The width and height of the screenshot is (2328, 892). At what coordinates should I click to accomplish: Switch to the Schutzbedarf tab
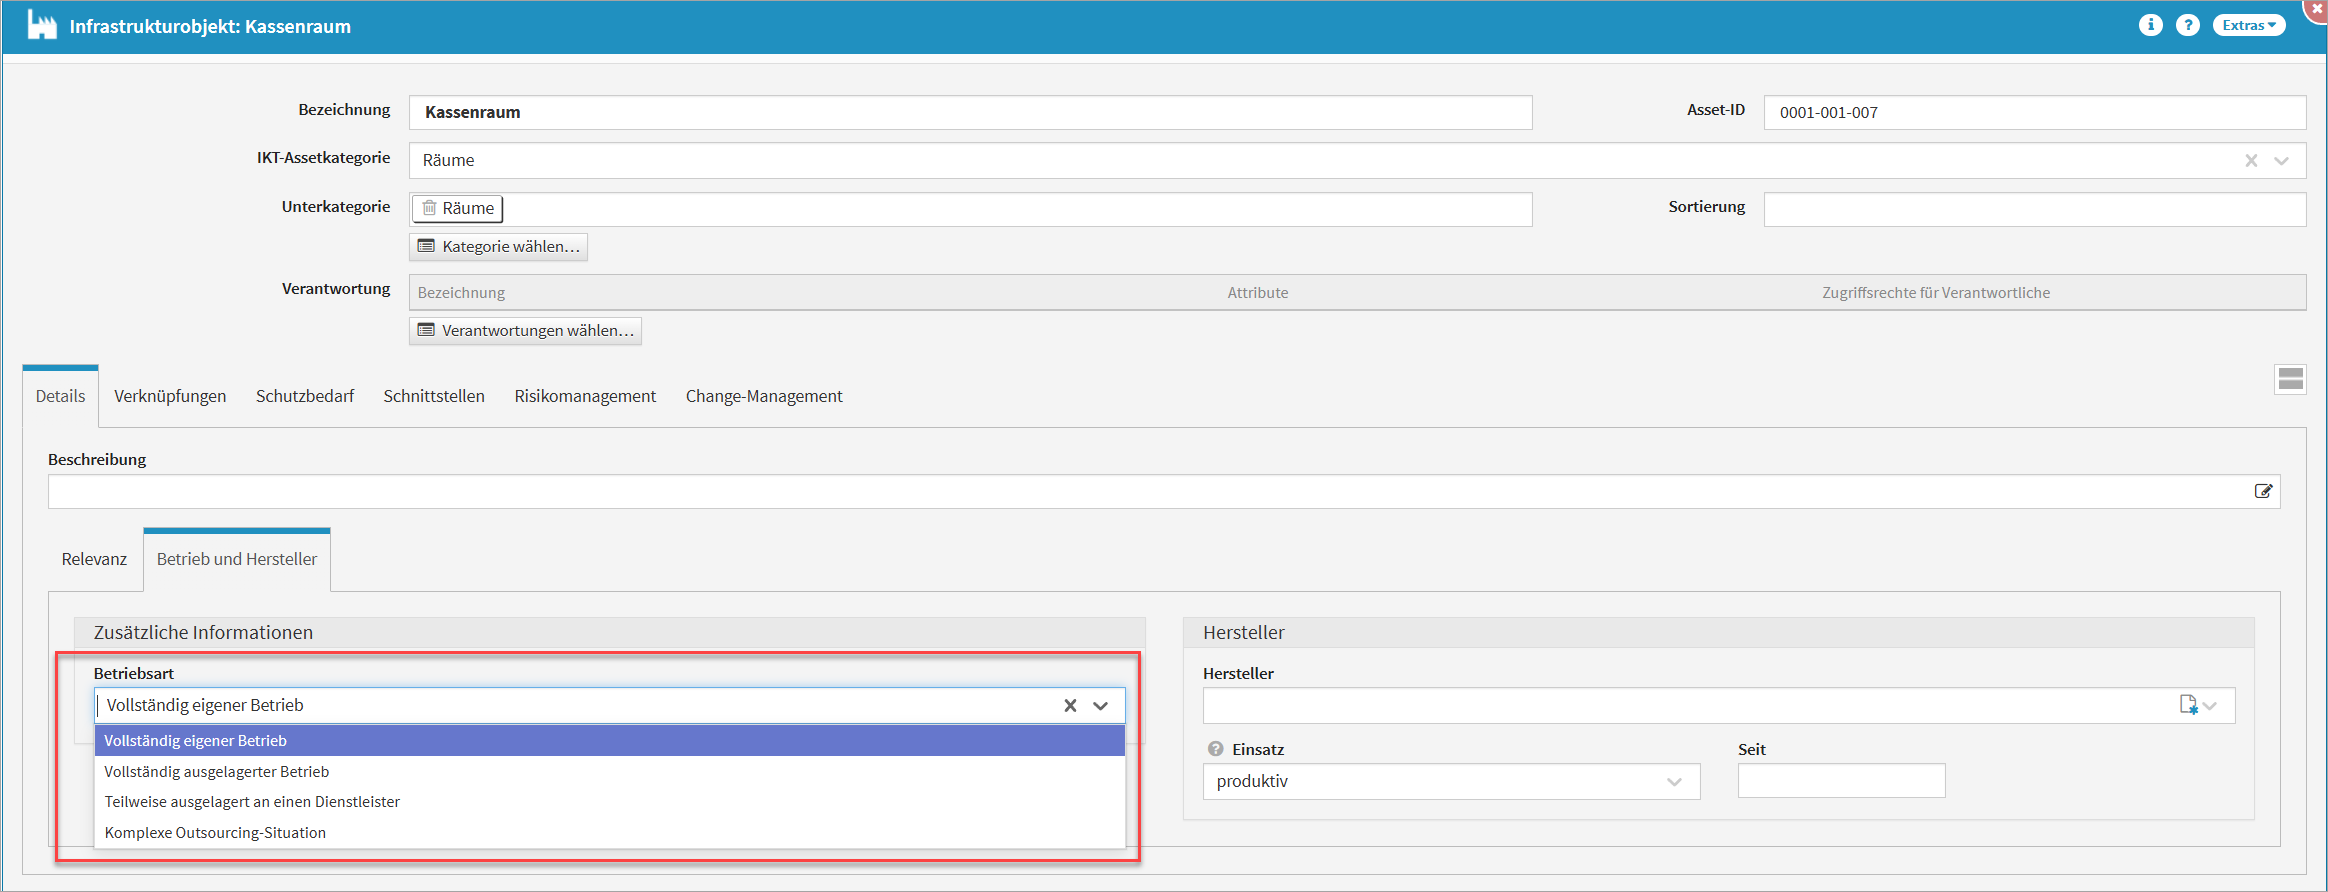pyautogui.click(x=305, y=396)
